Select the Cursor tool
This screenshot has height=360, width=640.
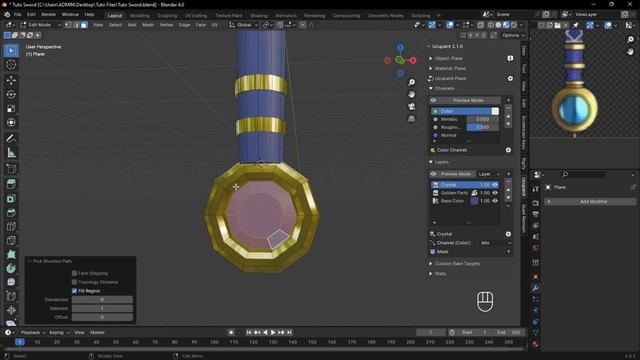coord(11,64)
